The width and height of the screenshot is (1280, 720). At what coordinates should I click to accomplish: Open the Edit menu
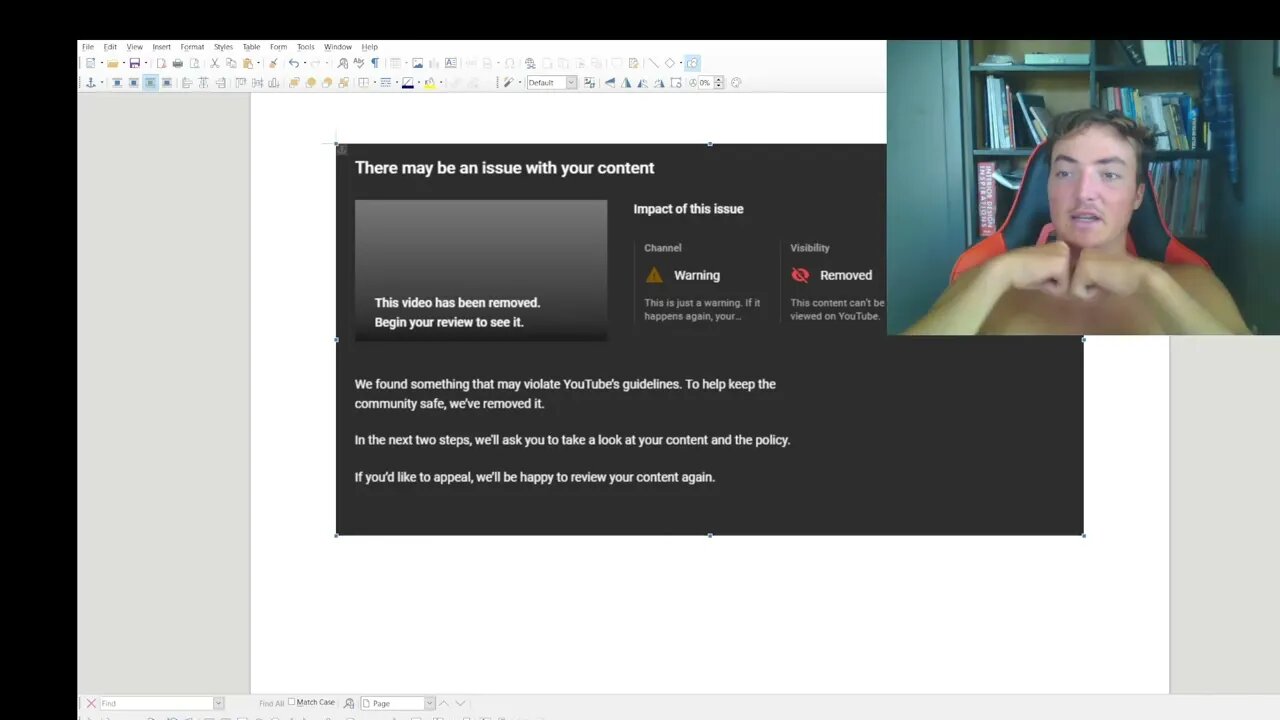tap(110, 47)
